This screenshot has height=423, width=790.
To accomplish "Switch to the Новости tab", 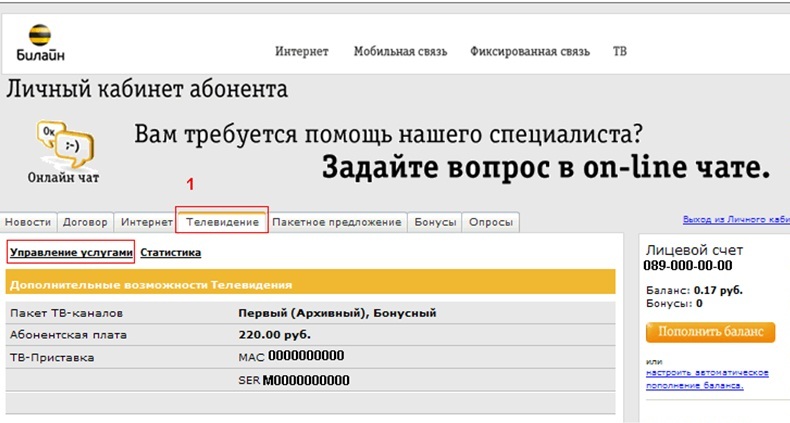I will [x=28, y=222].
